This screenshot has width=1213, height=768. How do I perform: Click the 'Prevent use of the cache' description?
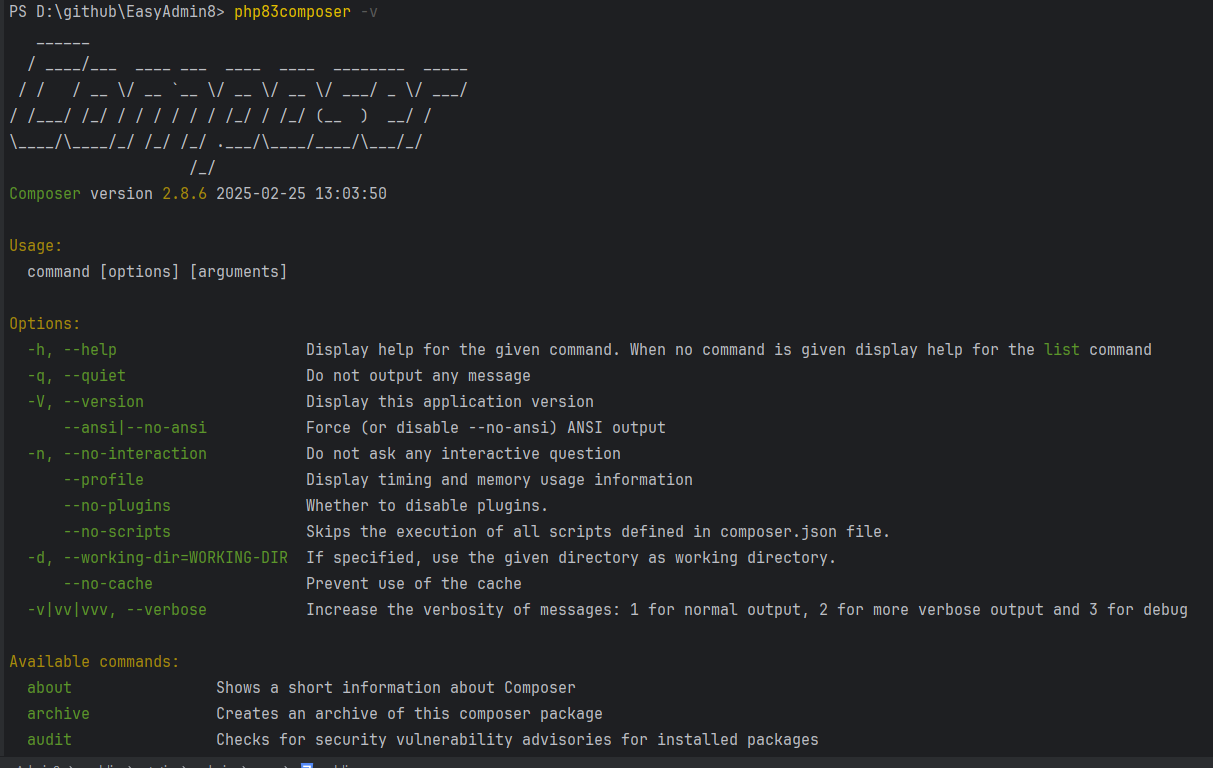click(414, 584)
